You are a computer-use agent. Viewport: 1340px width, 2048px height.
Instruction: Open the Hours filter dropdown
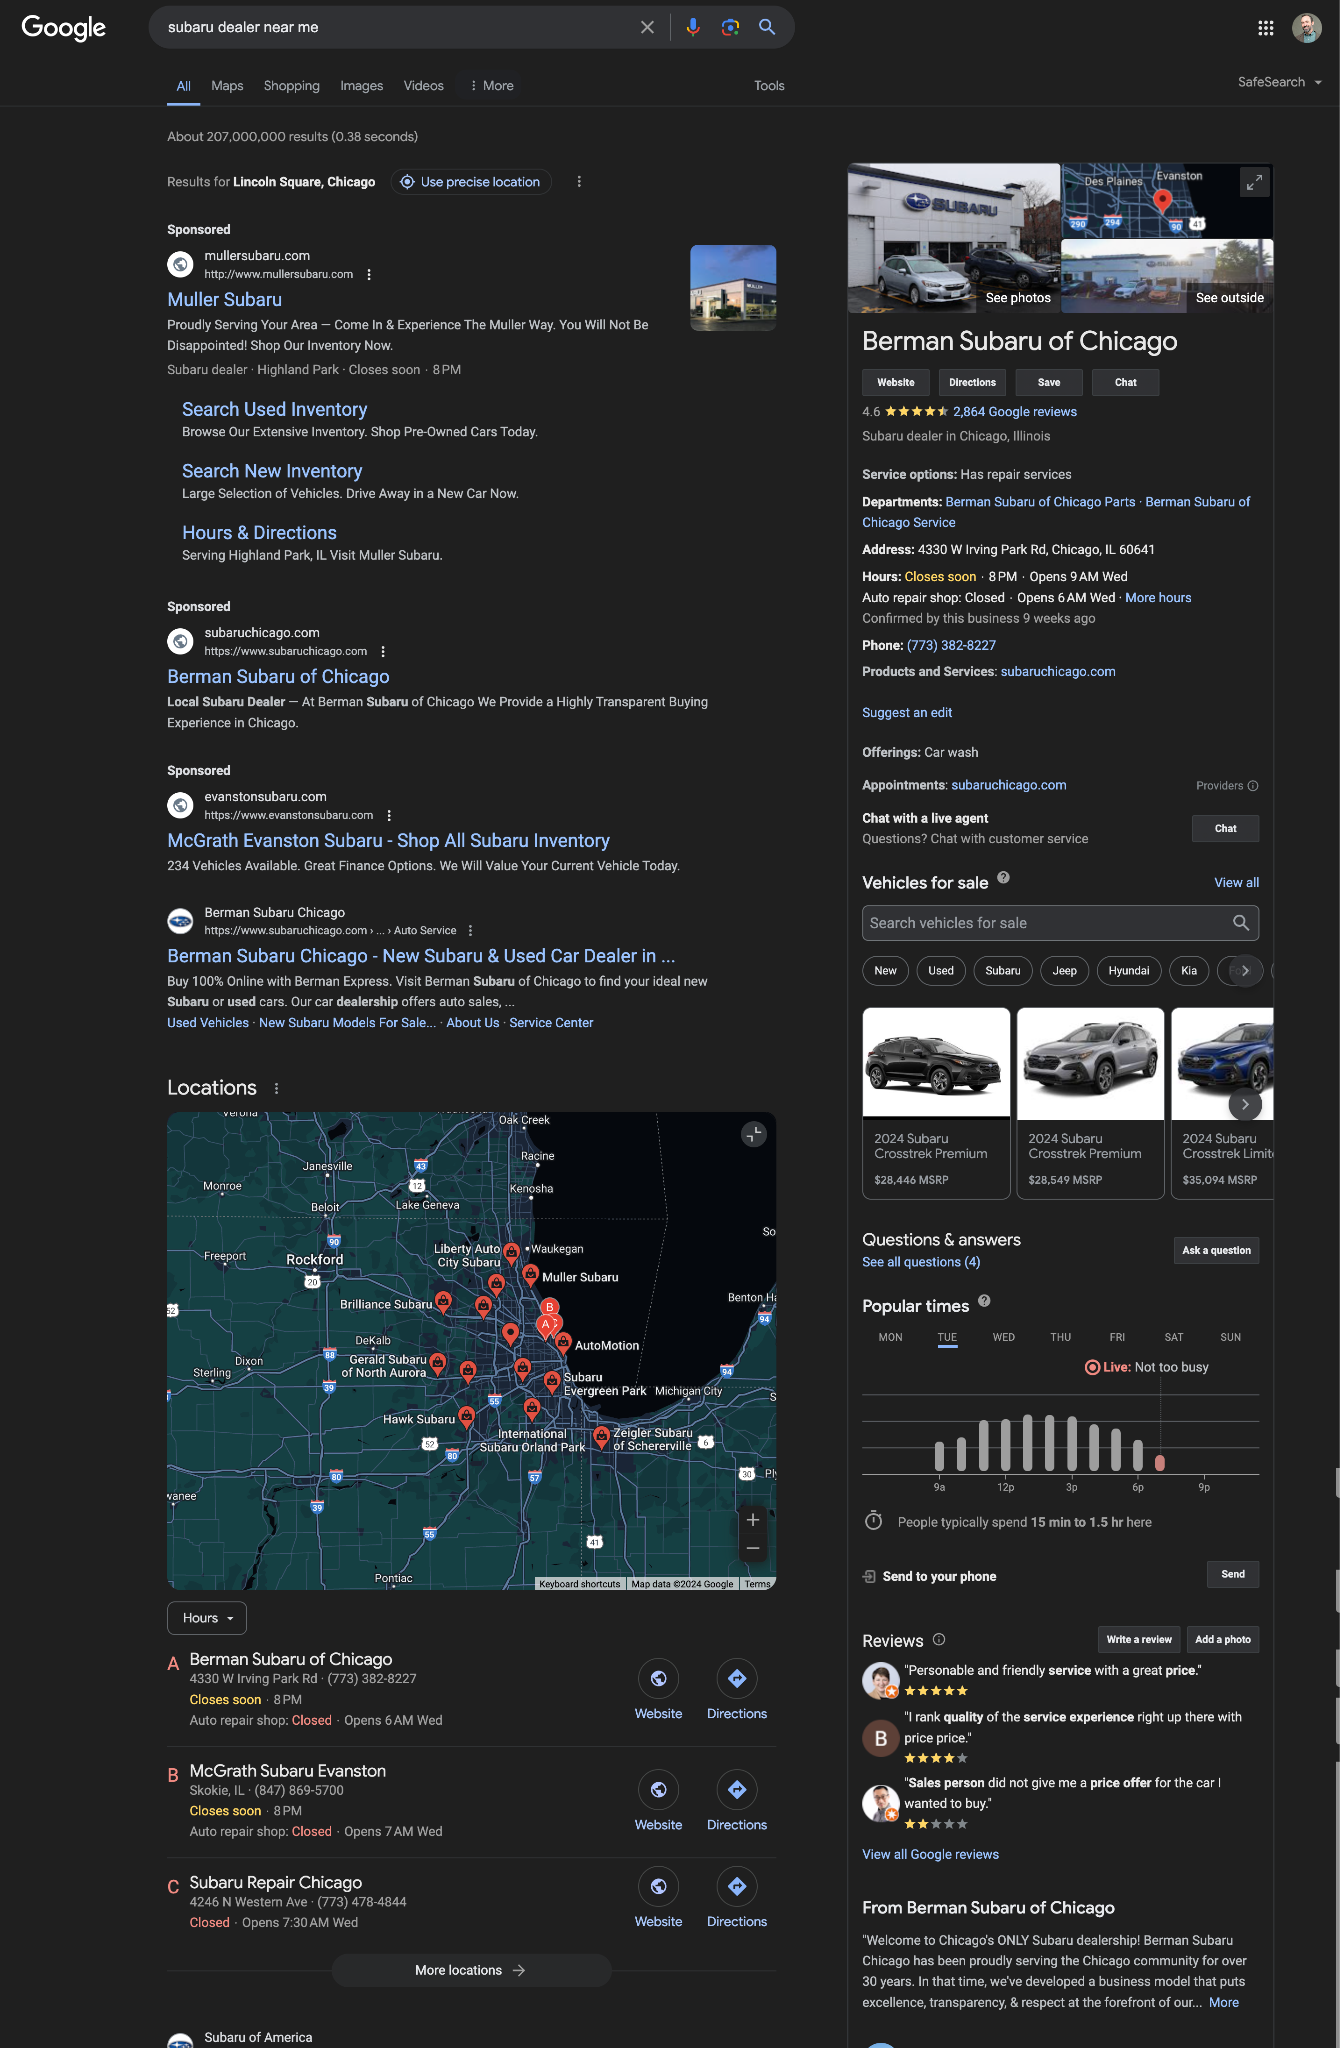[207, 1618]
